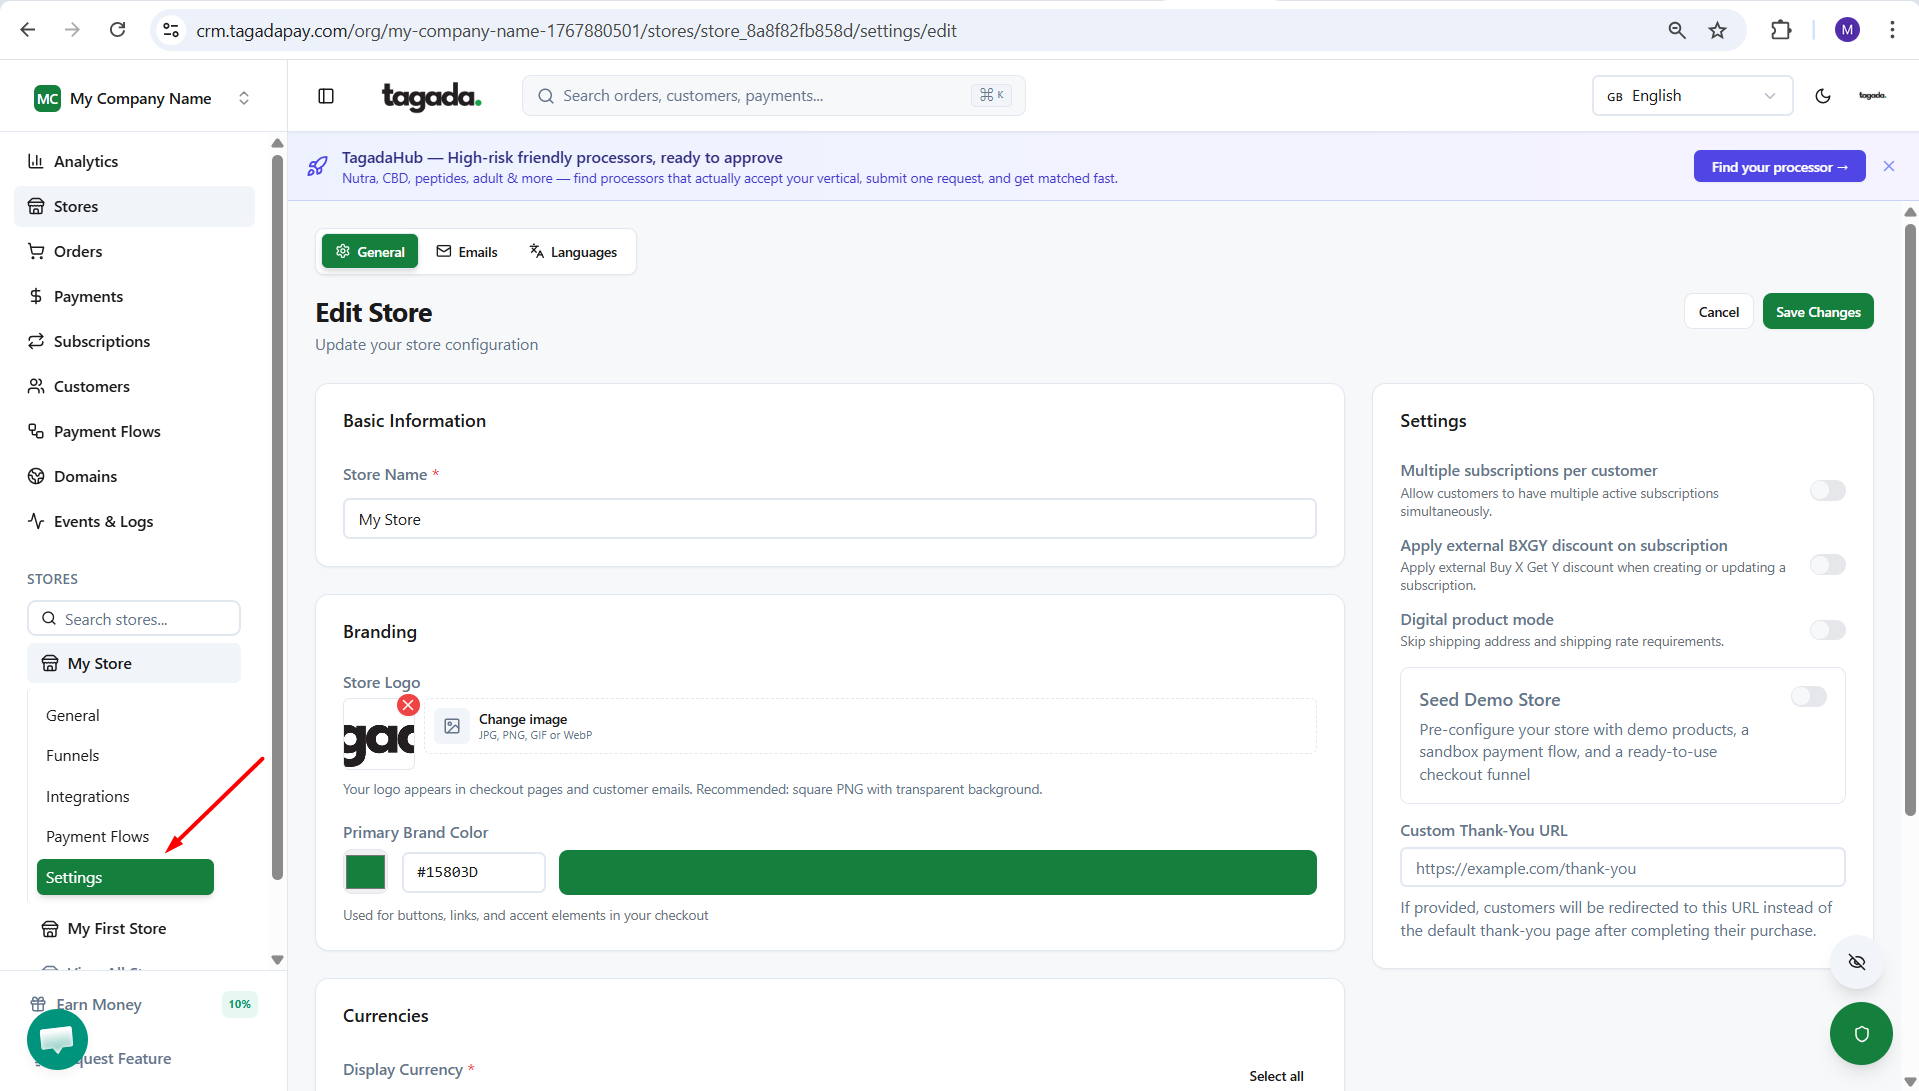Screen dimensions: 1919x1091
Task: Switch to the Emails tab
Action: pyautogui.click(x=467, y=252)
